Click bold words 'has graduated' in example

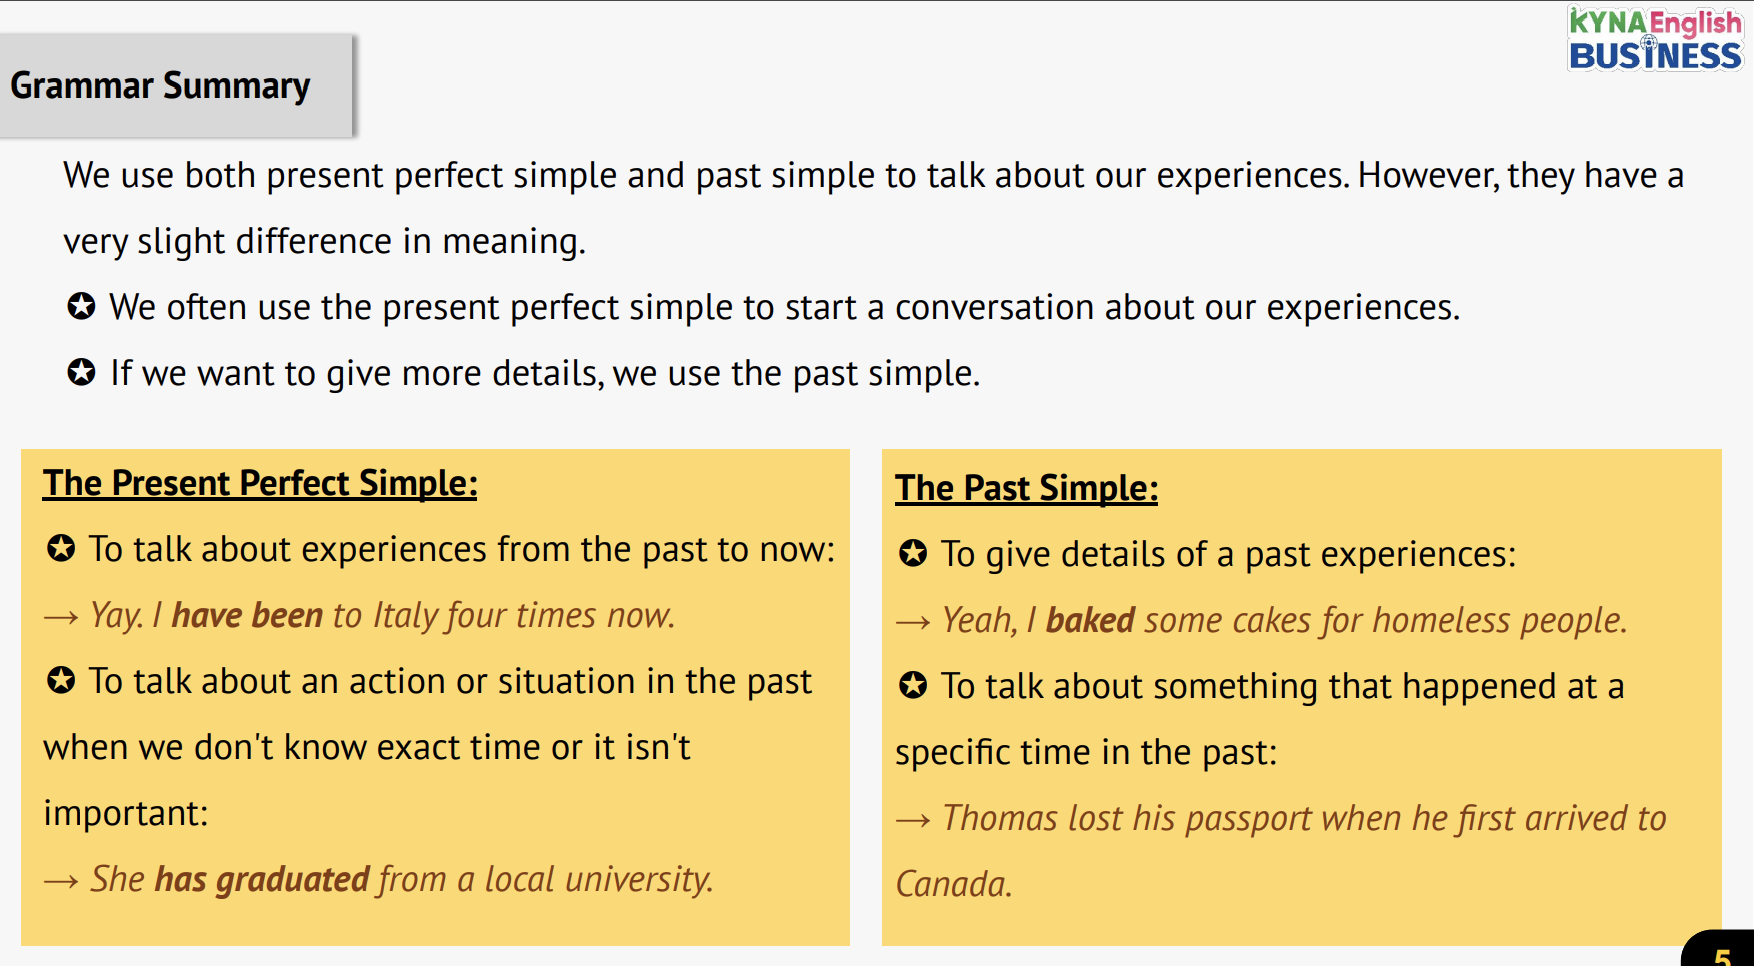click(x=262, y=879)
